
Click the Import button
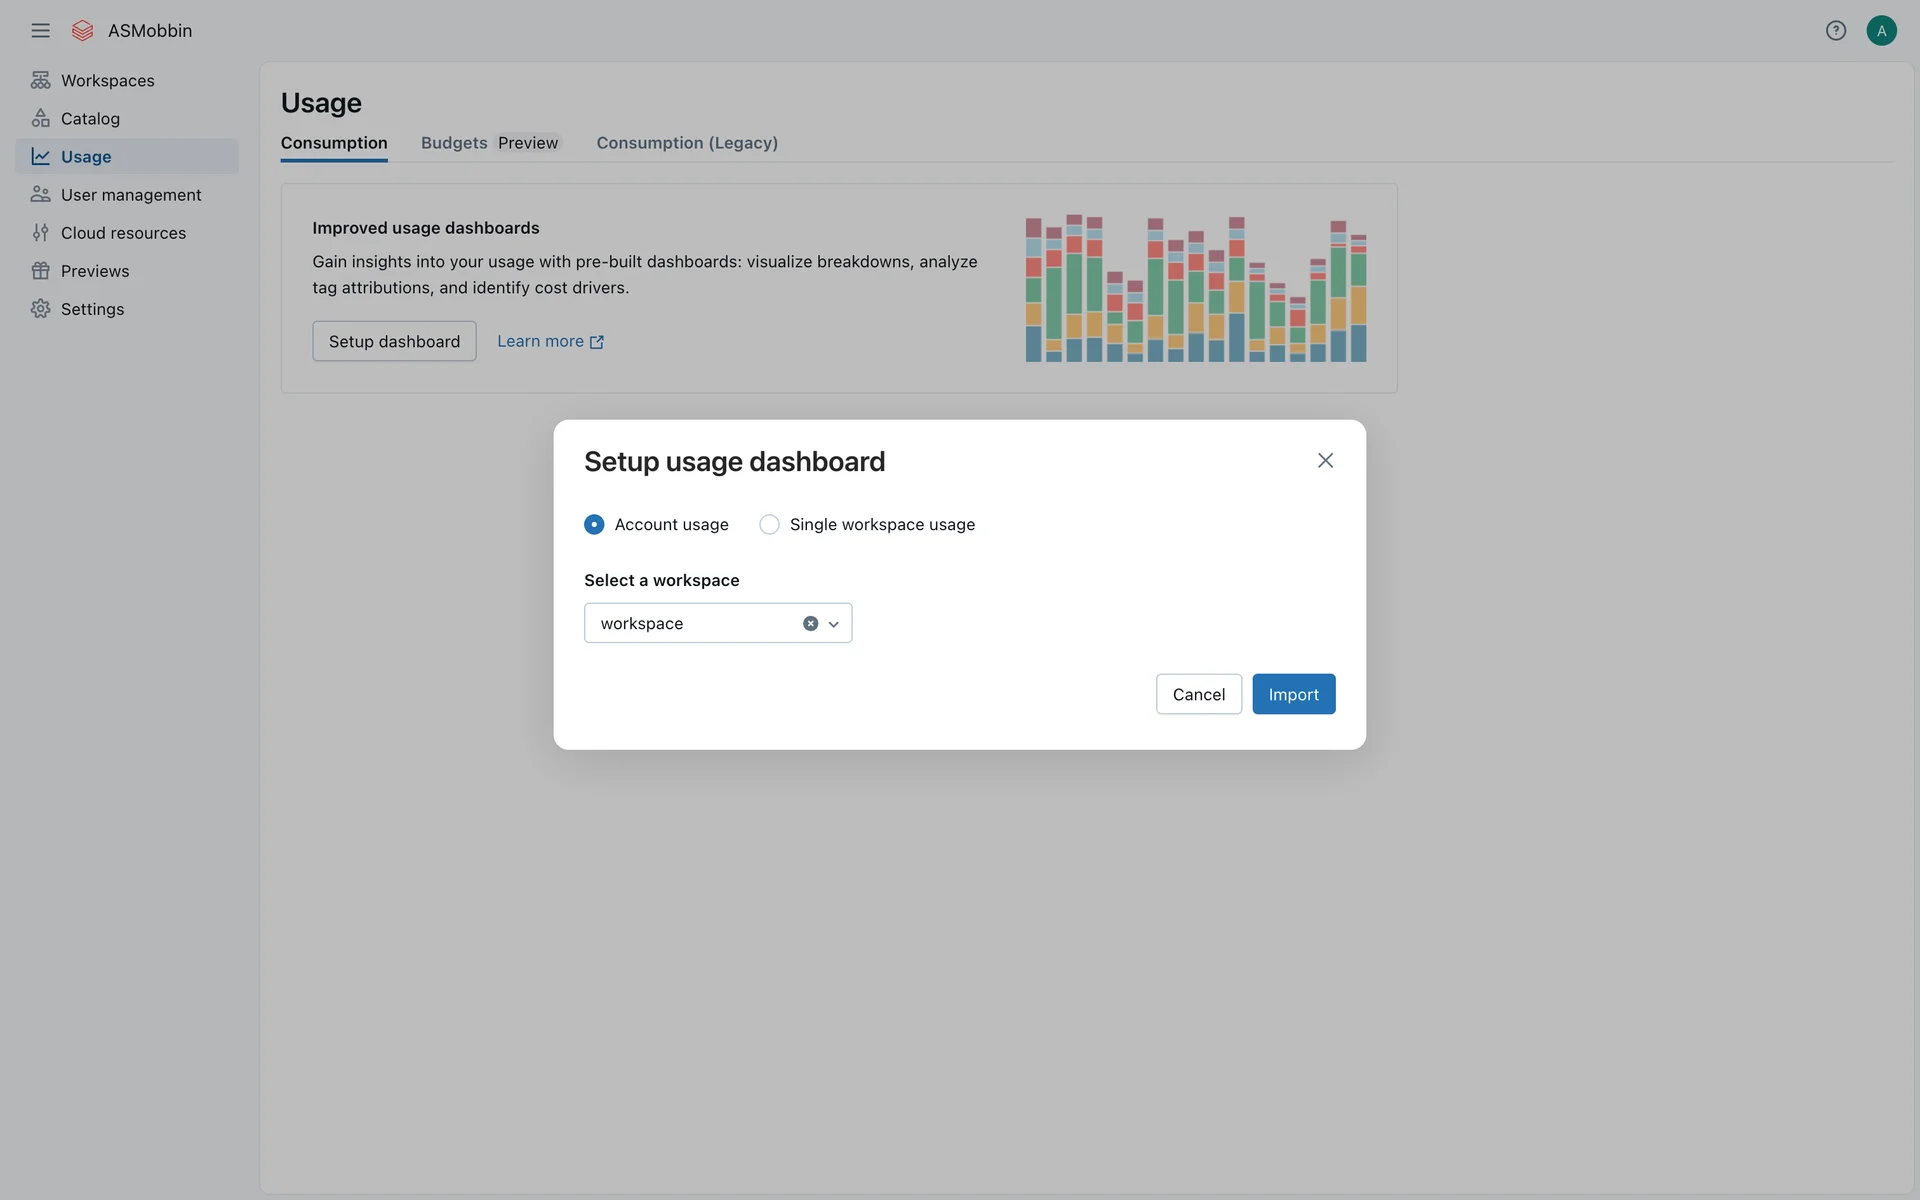pos(1293,694)
